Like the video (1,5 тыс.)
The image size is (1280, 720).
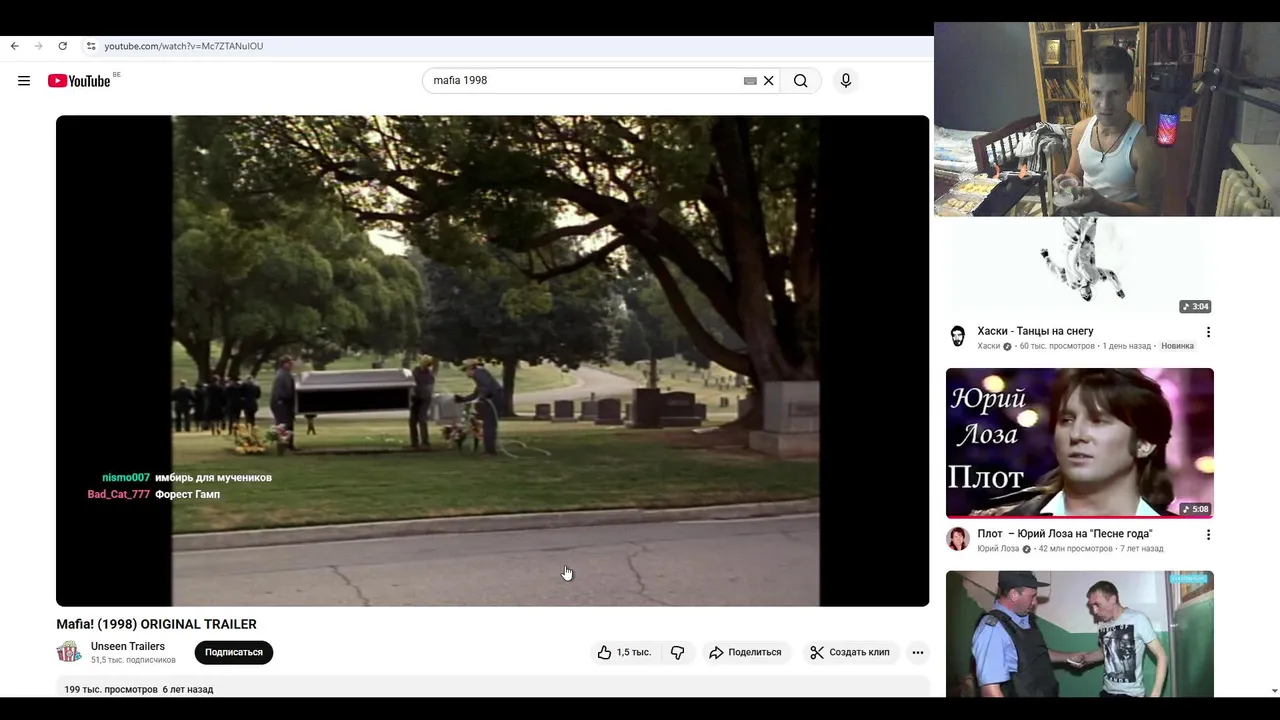[x=624, y=652]
